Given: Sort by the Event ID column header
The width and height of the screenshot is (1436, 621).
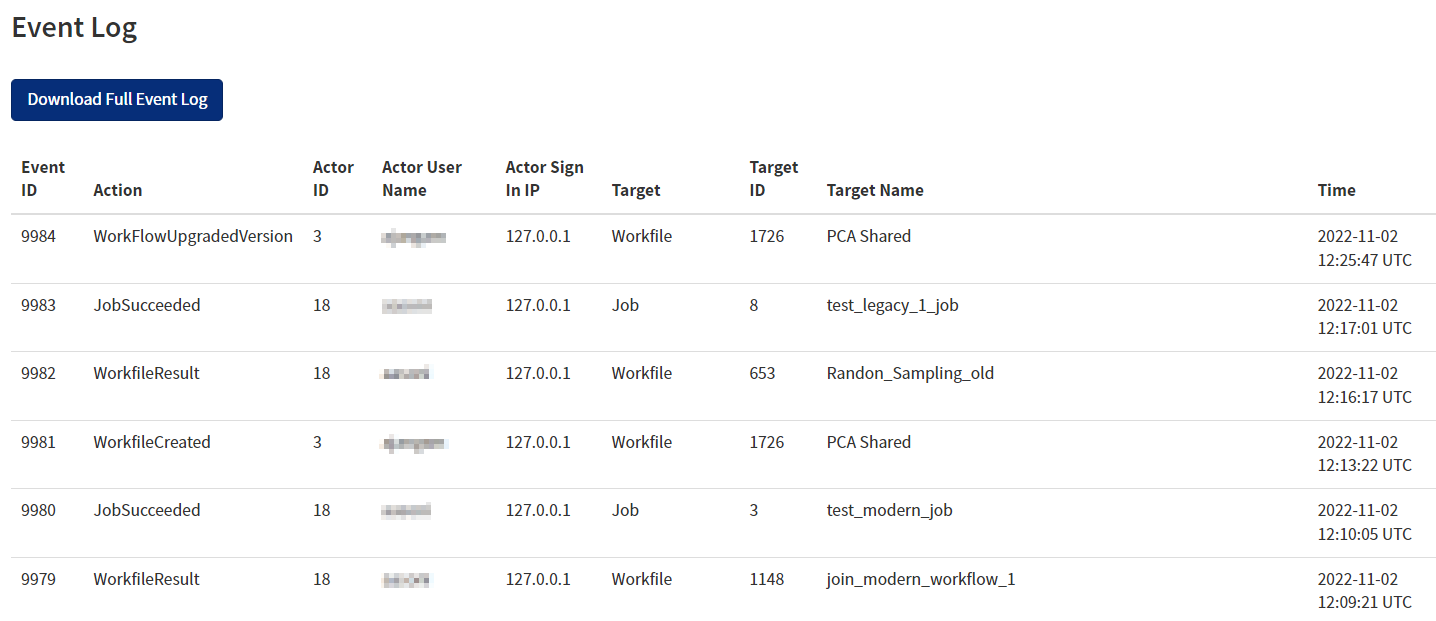Looking at the screenshot, I should click(x=43, y=178).
